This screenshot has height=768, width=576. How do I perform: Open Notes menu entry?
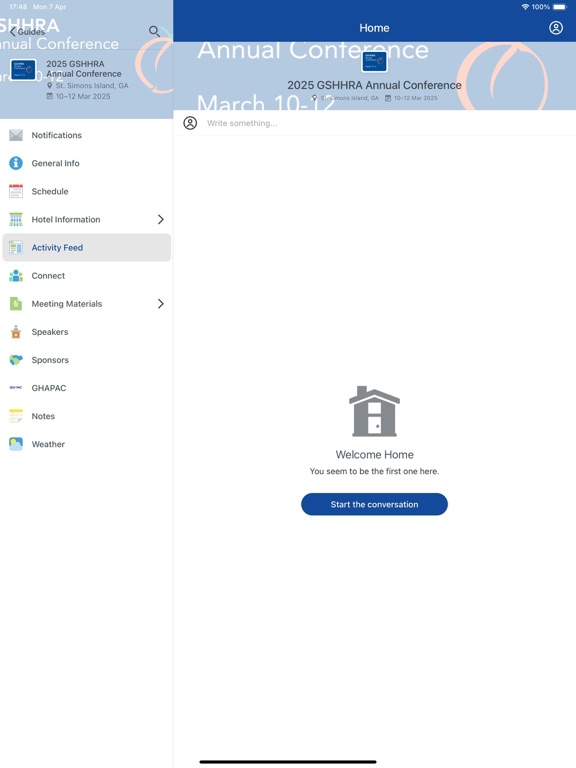[87, 416]
